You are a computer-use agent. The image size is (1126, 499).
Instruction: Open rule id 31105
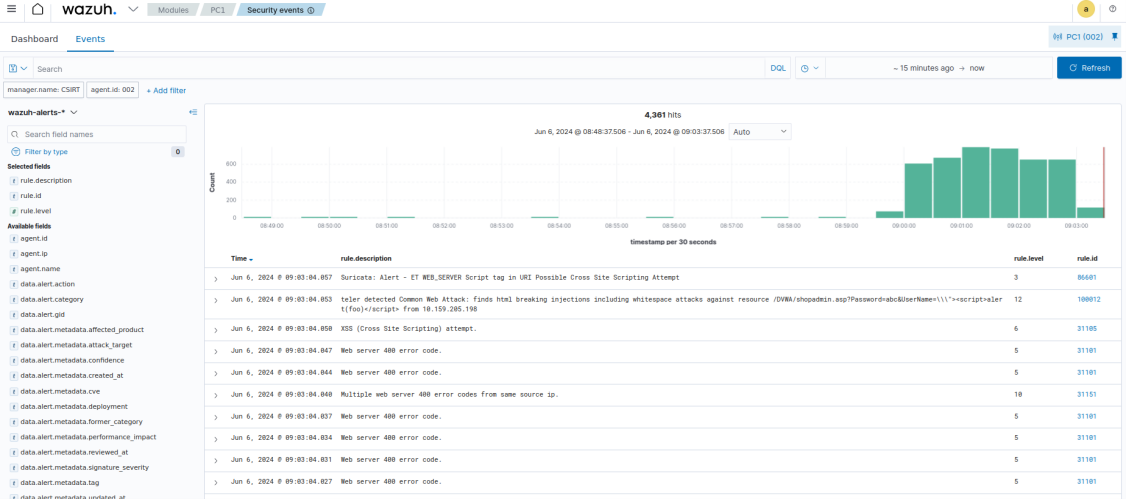click(x=1087, y=329)
